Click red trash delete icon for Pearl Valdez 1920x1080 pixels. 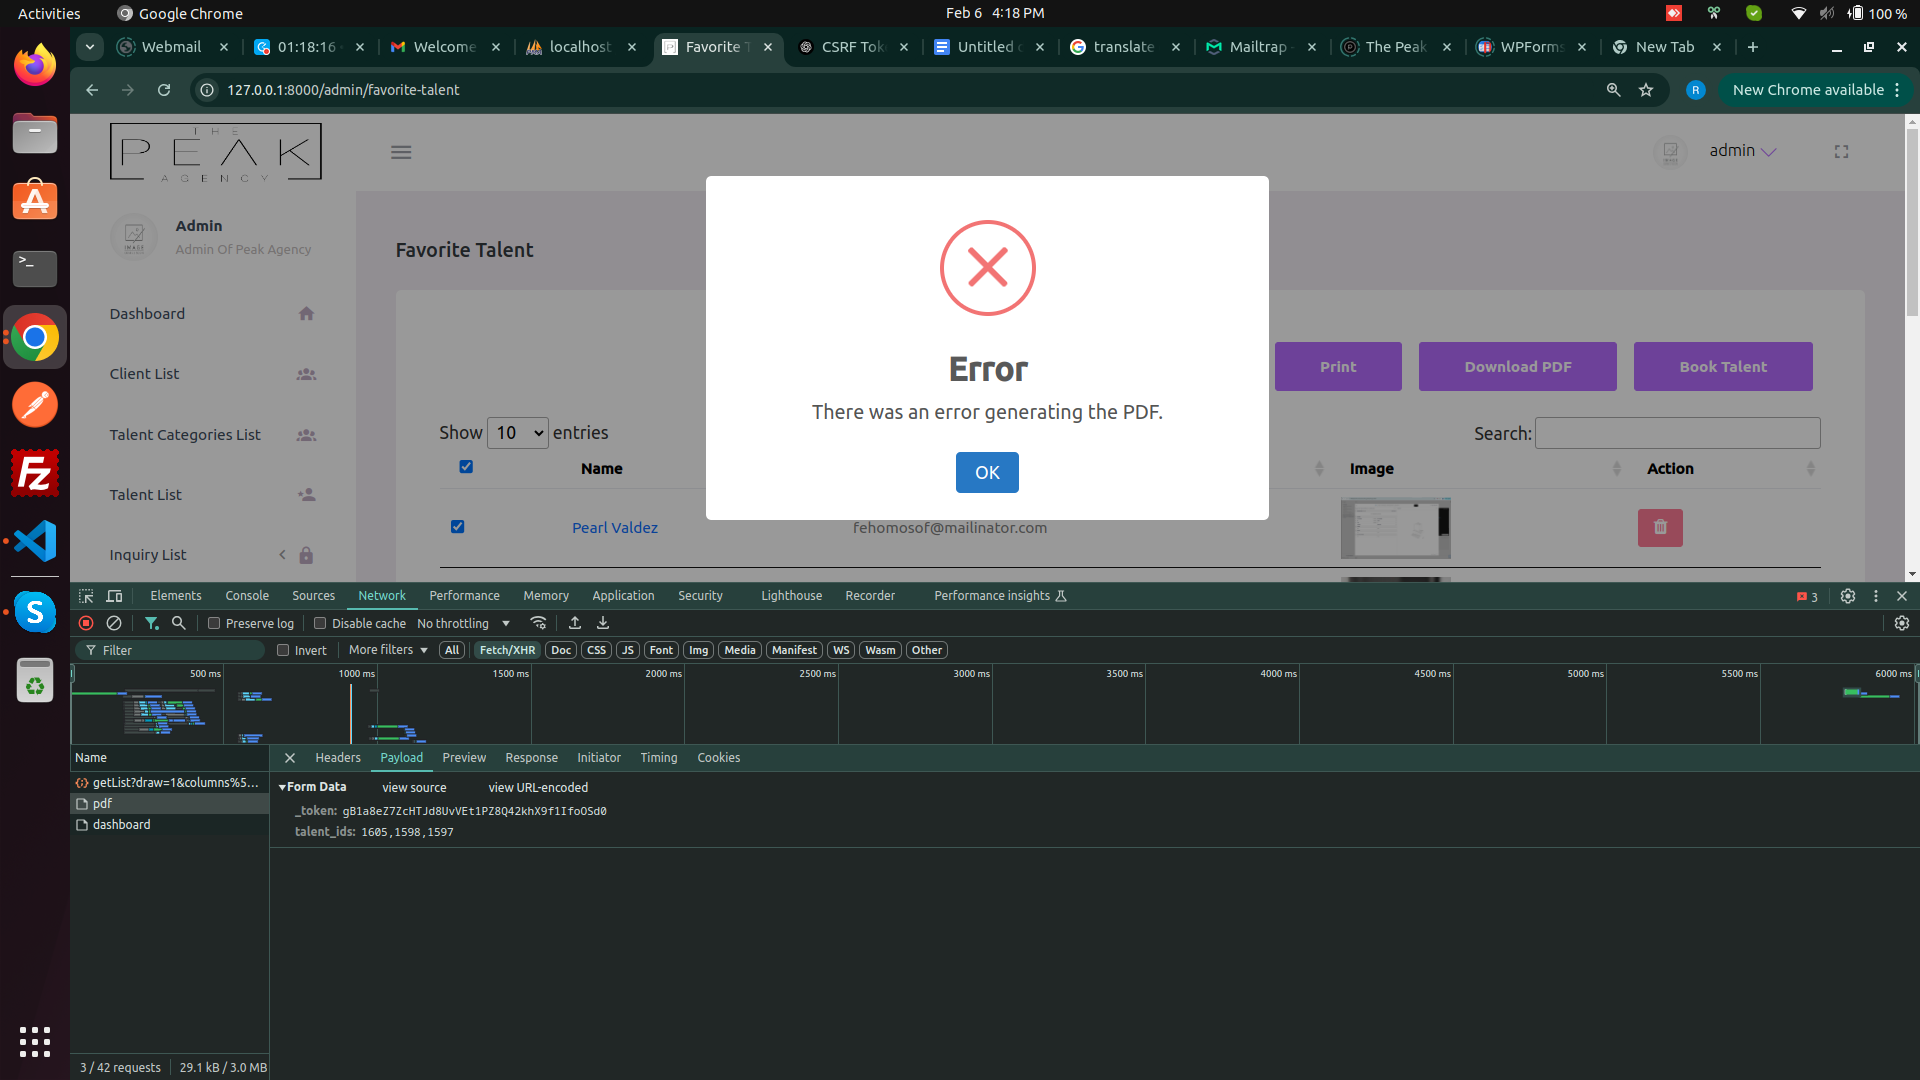point(1660,528)
